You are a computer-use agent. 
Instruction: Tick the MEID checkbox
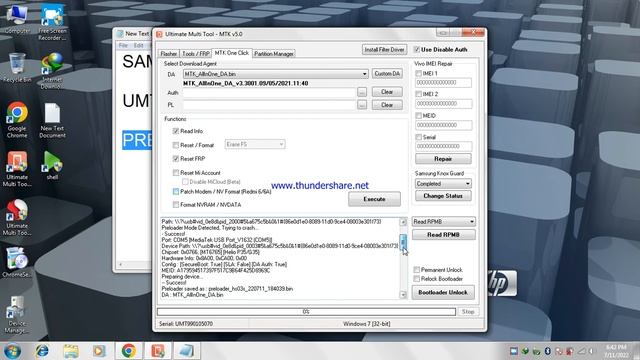point(418,116)
